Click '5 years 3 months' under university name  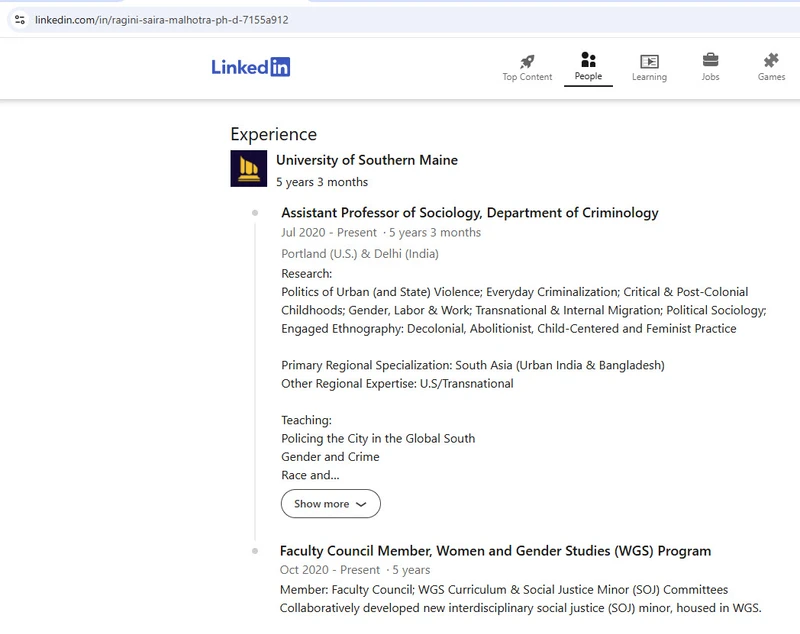(322, 182)
